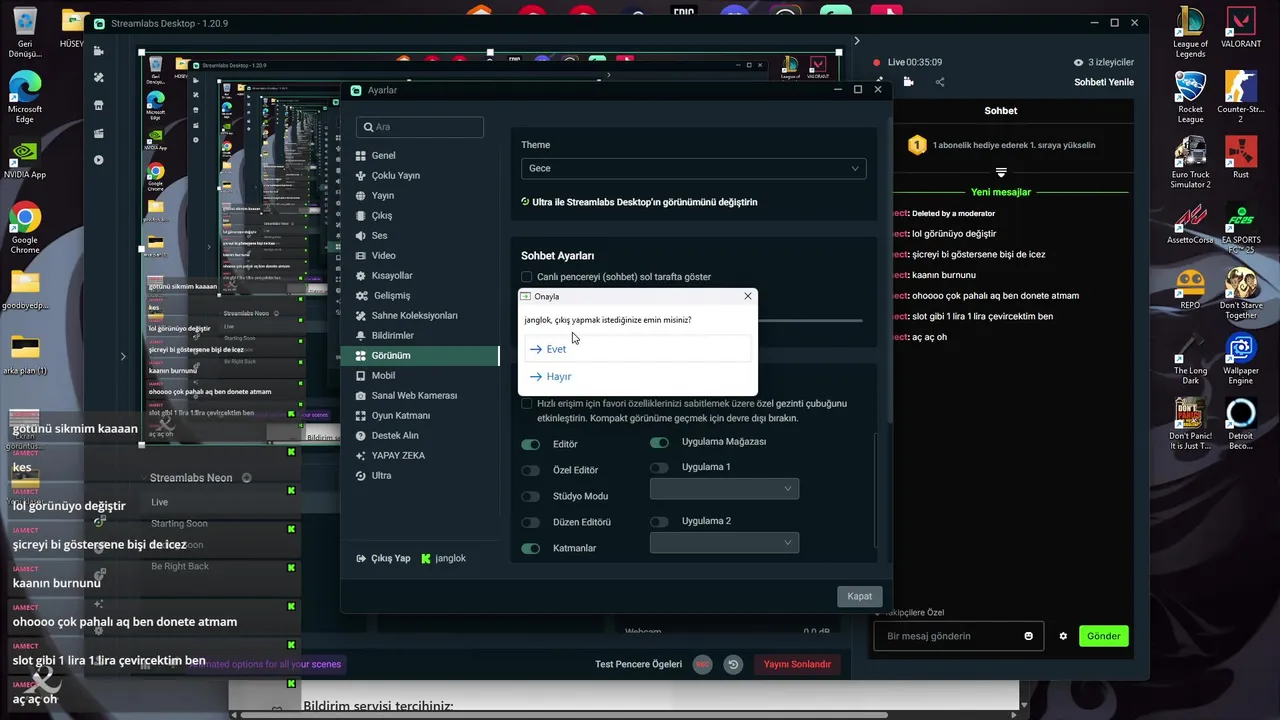Toggle the Uygulama Mağazası switch
The width and height of the screenshot is (1280, 720).
[659, 442]
